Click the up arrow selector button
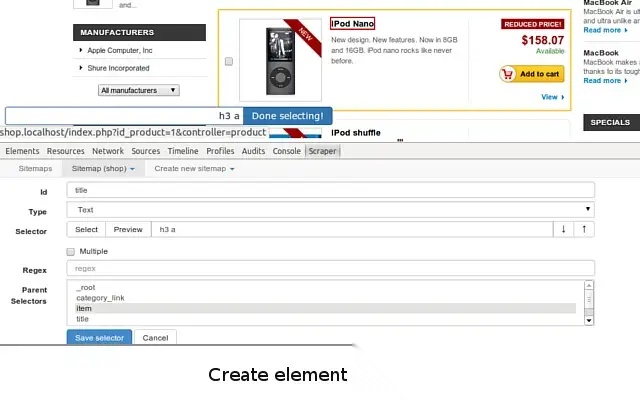 [584, 229]
